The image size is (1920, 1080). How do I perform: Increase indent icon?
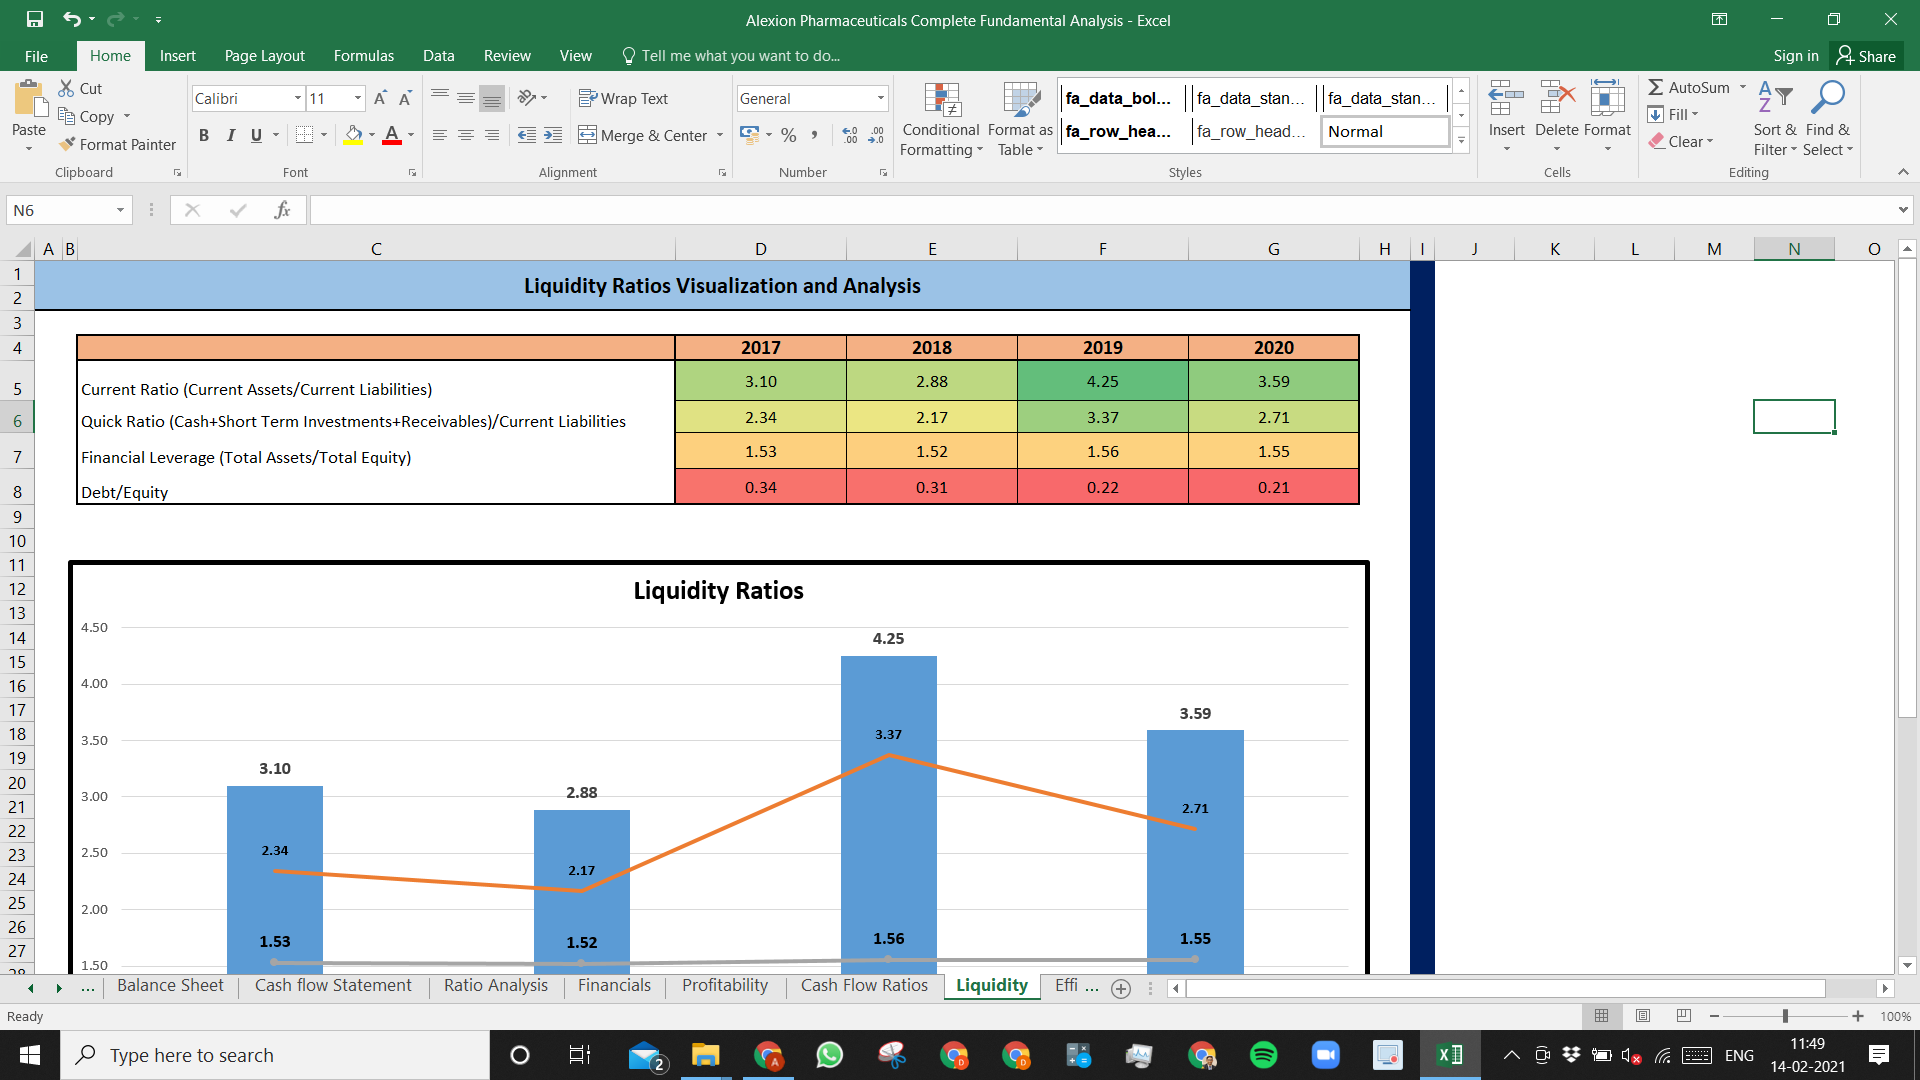553,135
